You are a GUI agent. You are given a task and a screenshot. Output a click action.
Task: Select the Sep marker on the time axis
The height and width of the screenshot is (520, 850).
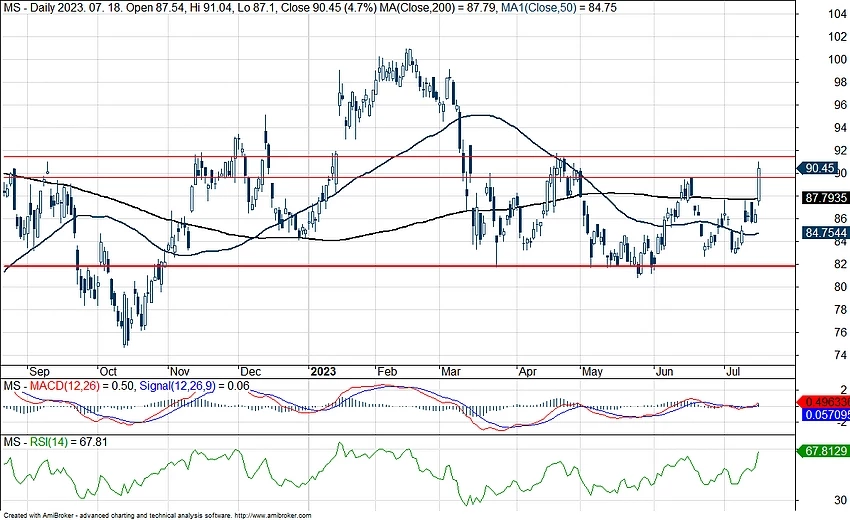pos(39,371)
